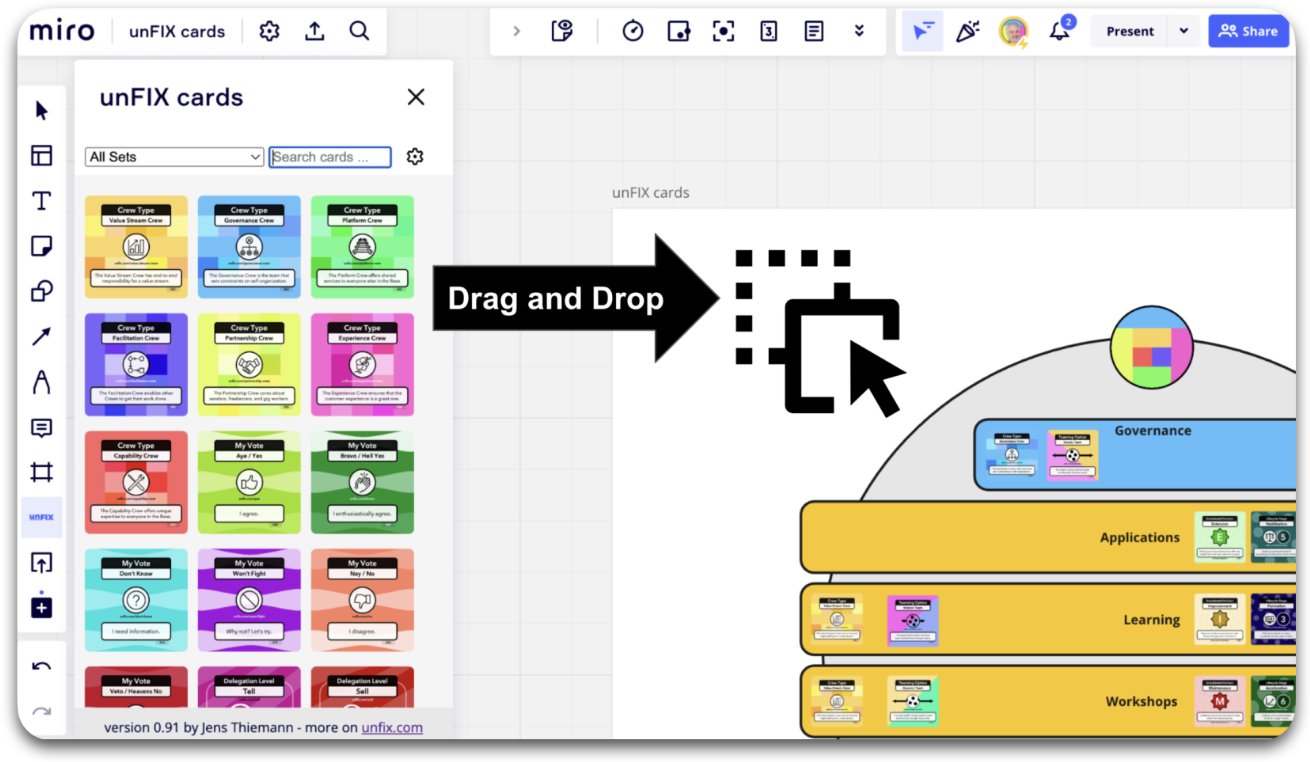Redo the last action
This screenshot has width=1310, height=762.
(x=41, y=713)
